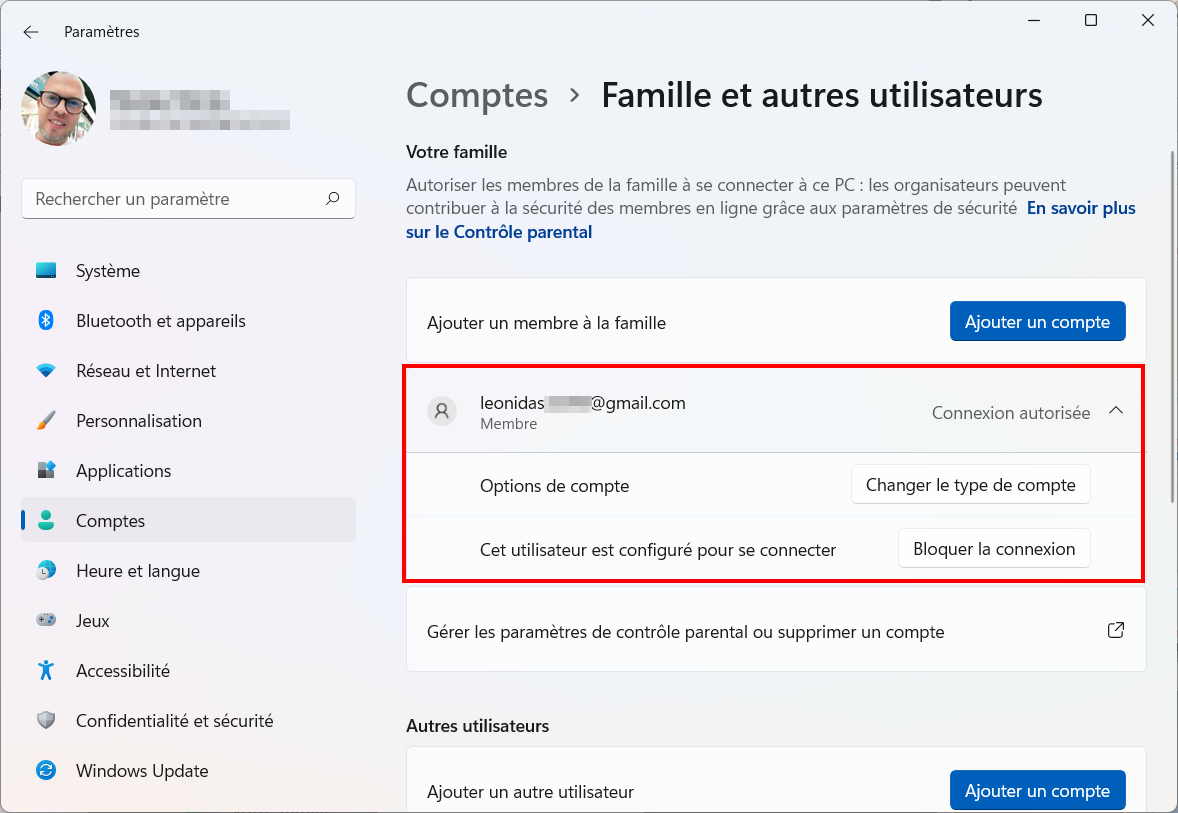Open En savoir plus sur le Contrôle parental

click(771, 219)
